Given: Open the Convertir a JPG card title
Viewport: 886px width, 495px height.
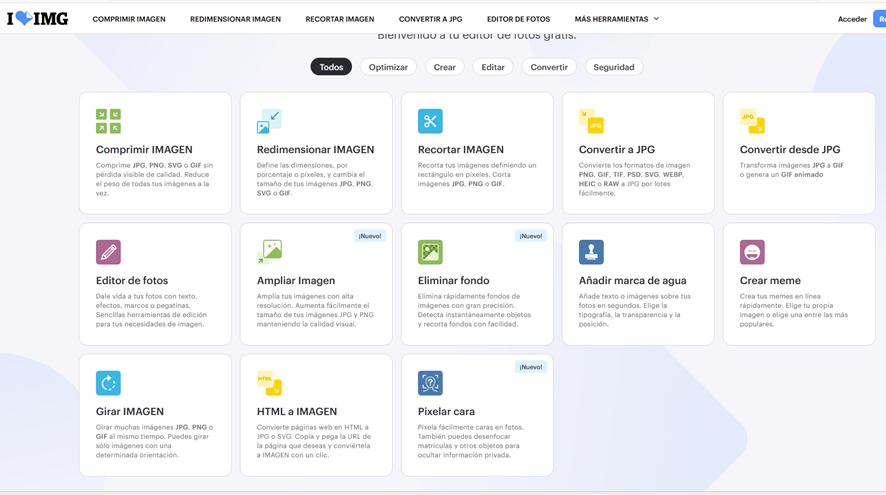Looking at the screenshot, I should coord(616,149).
